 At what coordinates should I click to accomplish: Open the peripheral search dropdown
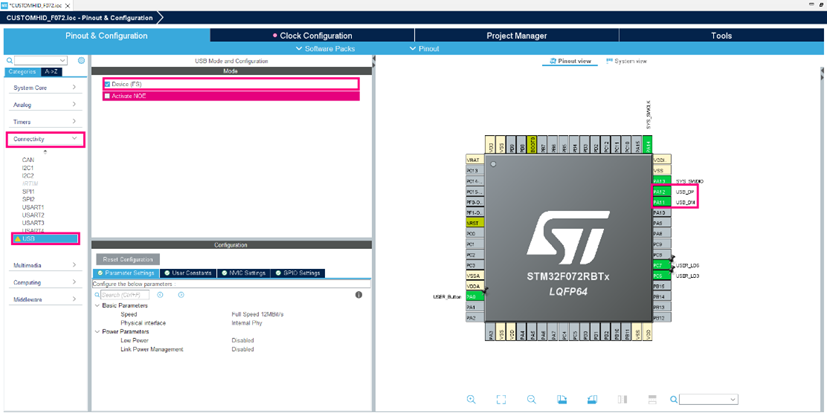[63, 61]
